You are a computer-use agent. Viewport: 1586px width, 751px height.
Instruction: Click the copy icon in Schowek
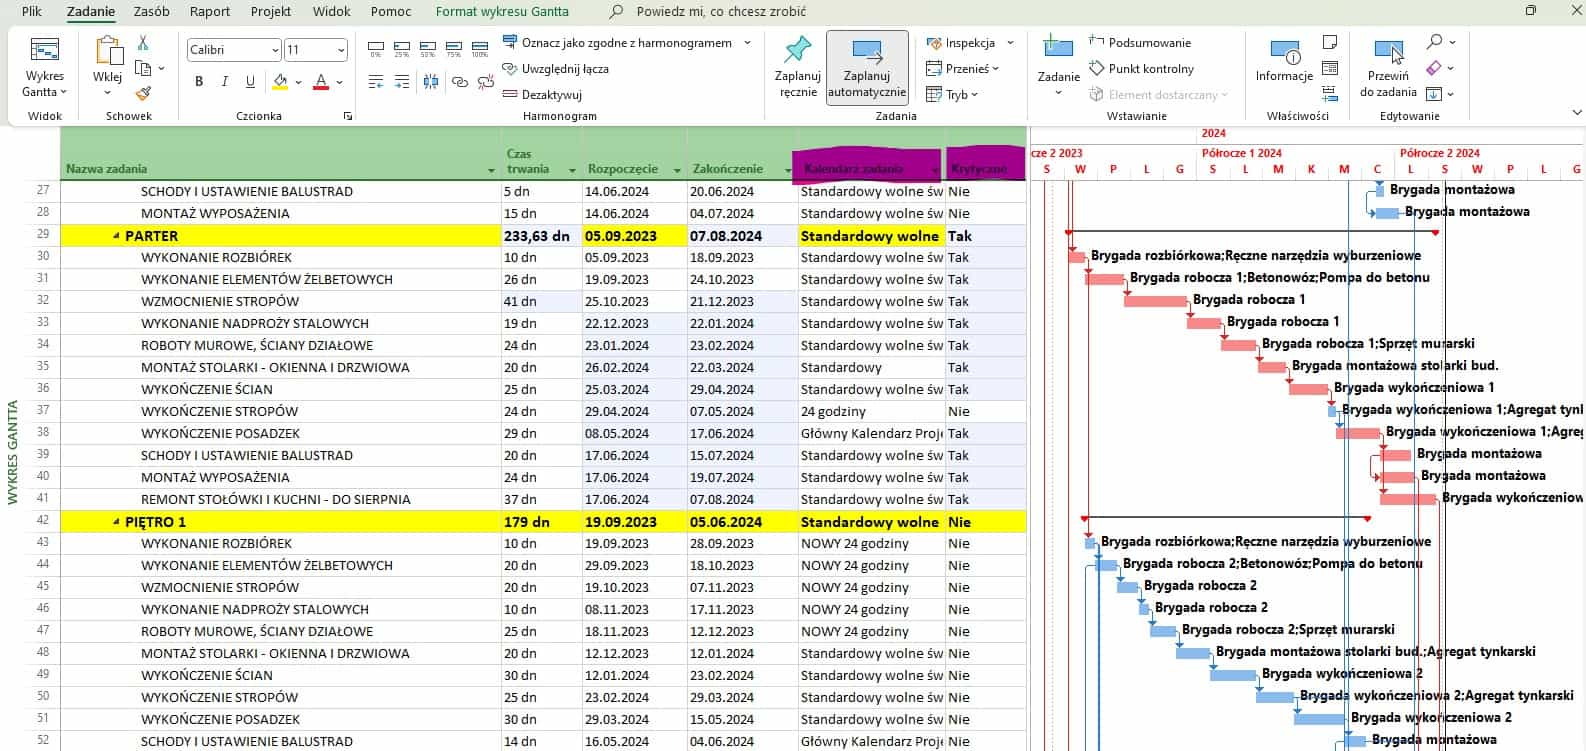click(x=143, y=68)
